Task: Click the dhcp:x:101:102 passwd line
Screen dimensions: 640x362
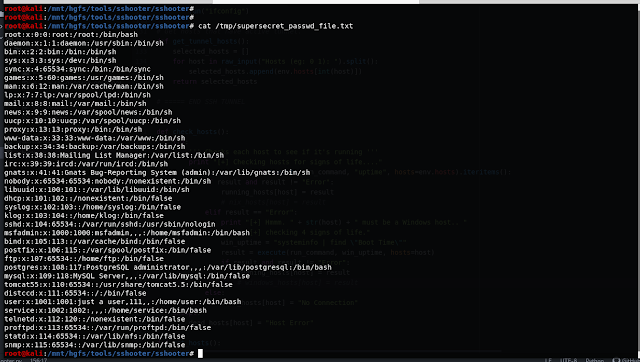Action: pyautogui.click(x=88, y=198)
